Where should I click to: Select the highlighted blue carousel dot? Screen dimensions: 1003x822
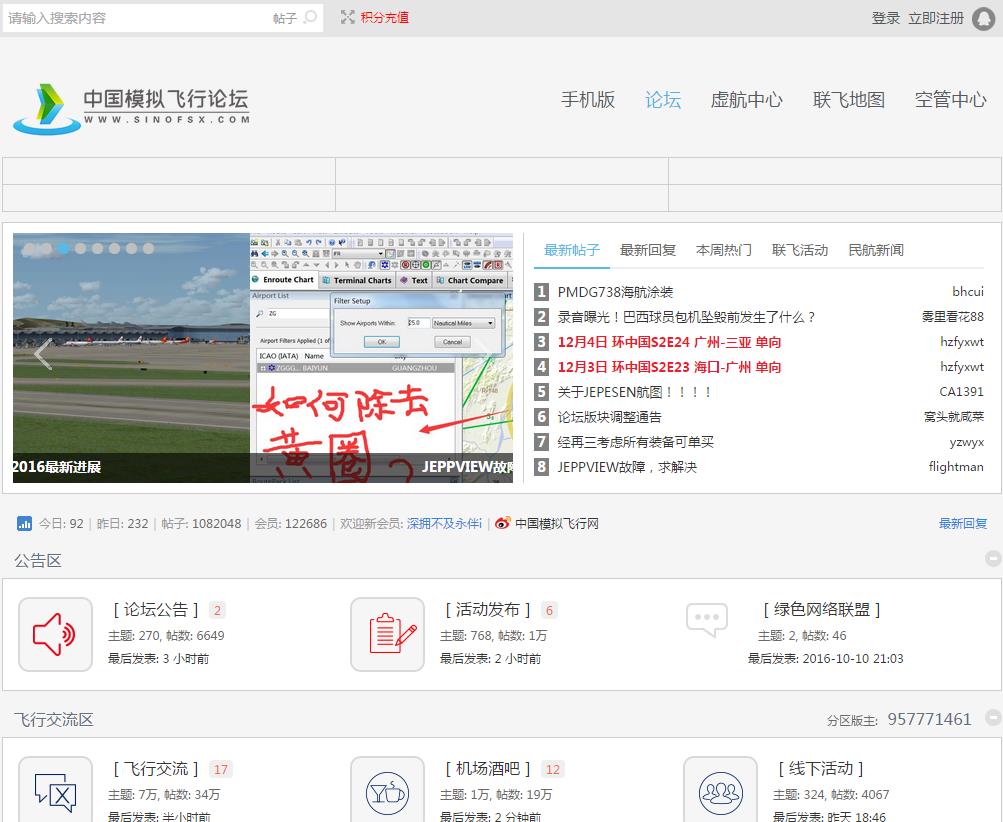[63, 249]
